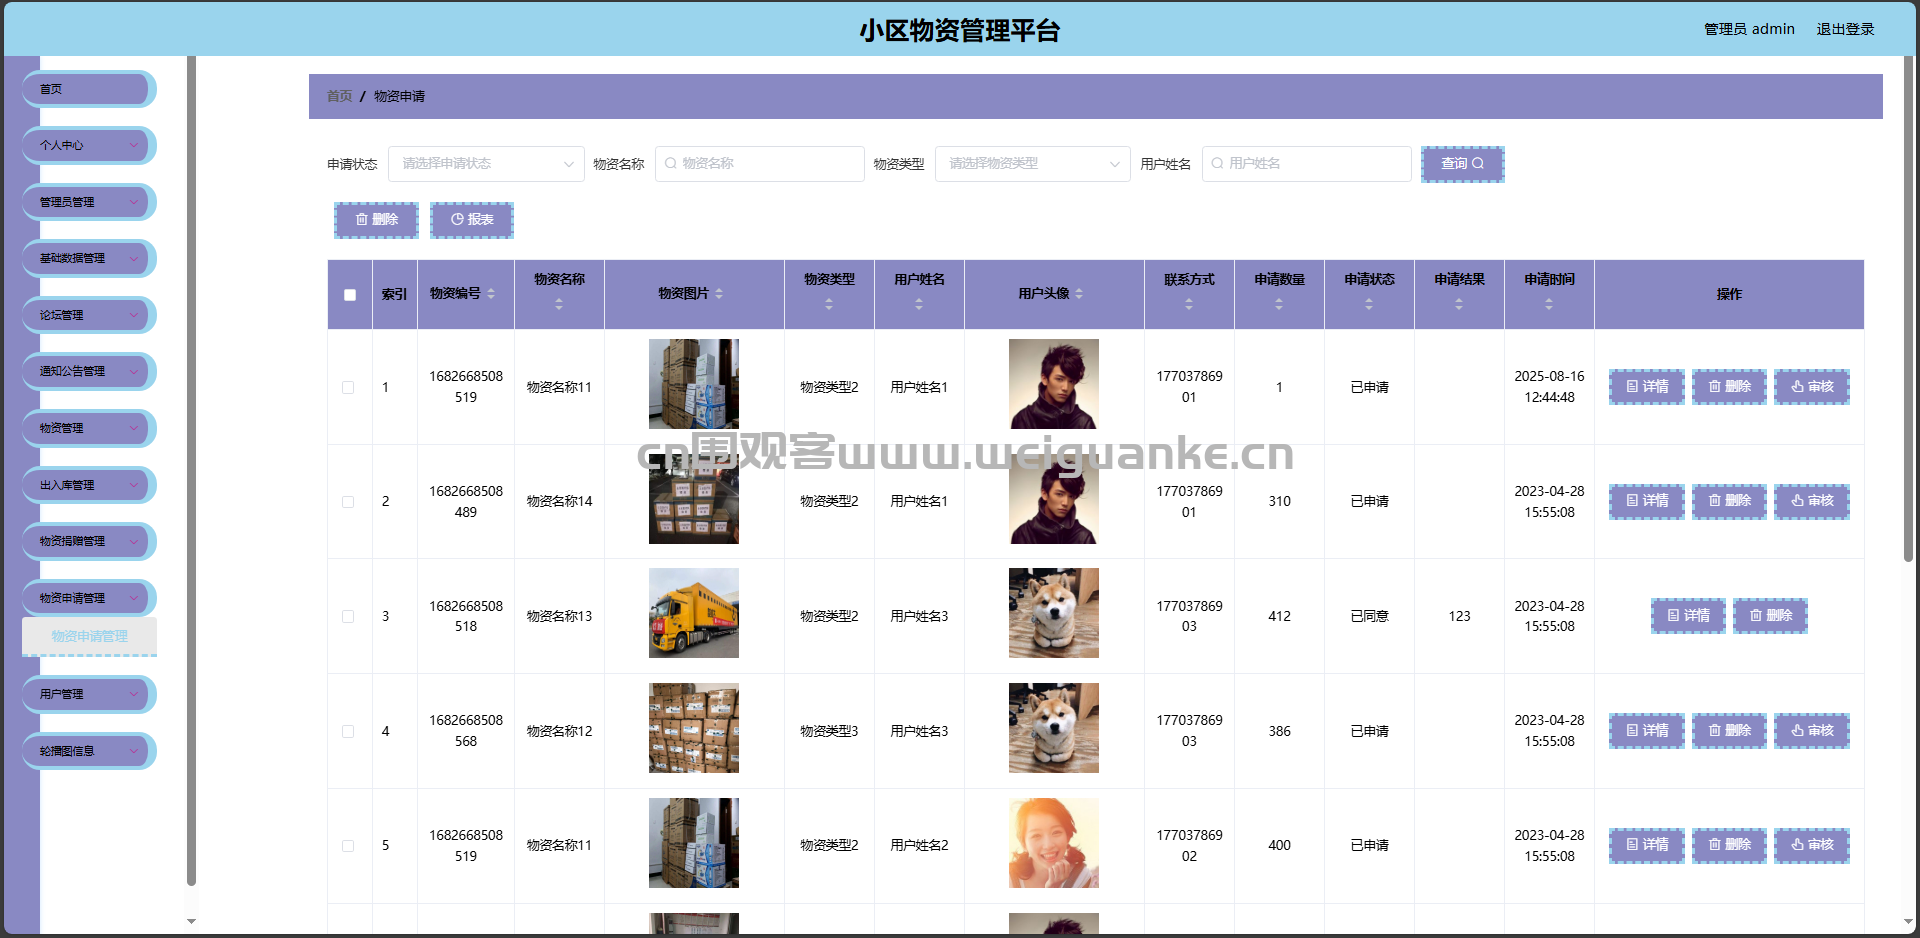Click the sort arrows beside 物资编号 header
The image size is (1920, 938).
[x=491, y=294]
